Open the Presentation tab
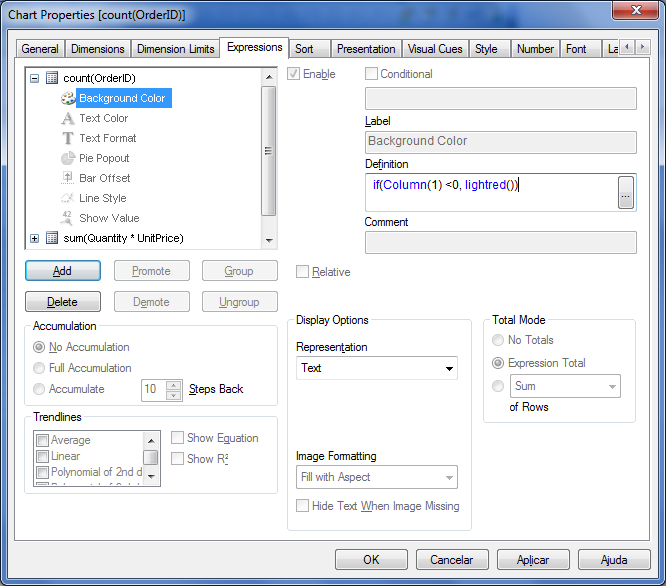This screenshot has width=666, height=586. point(366,49)
